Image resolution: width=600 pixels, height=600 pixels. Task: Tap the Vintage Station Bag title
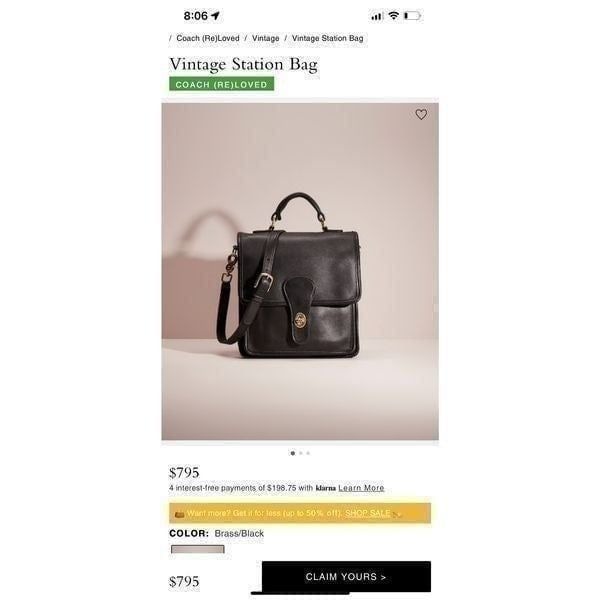(243, 64)
